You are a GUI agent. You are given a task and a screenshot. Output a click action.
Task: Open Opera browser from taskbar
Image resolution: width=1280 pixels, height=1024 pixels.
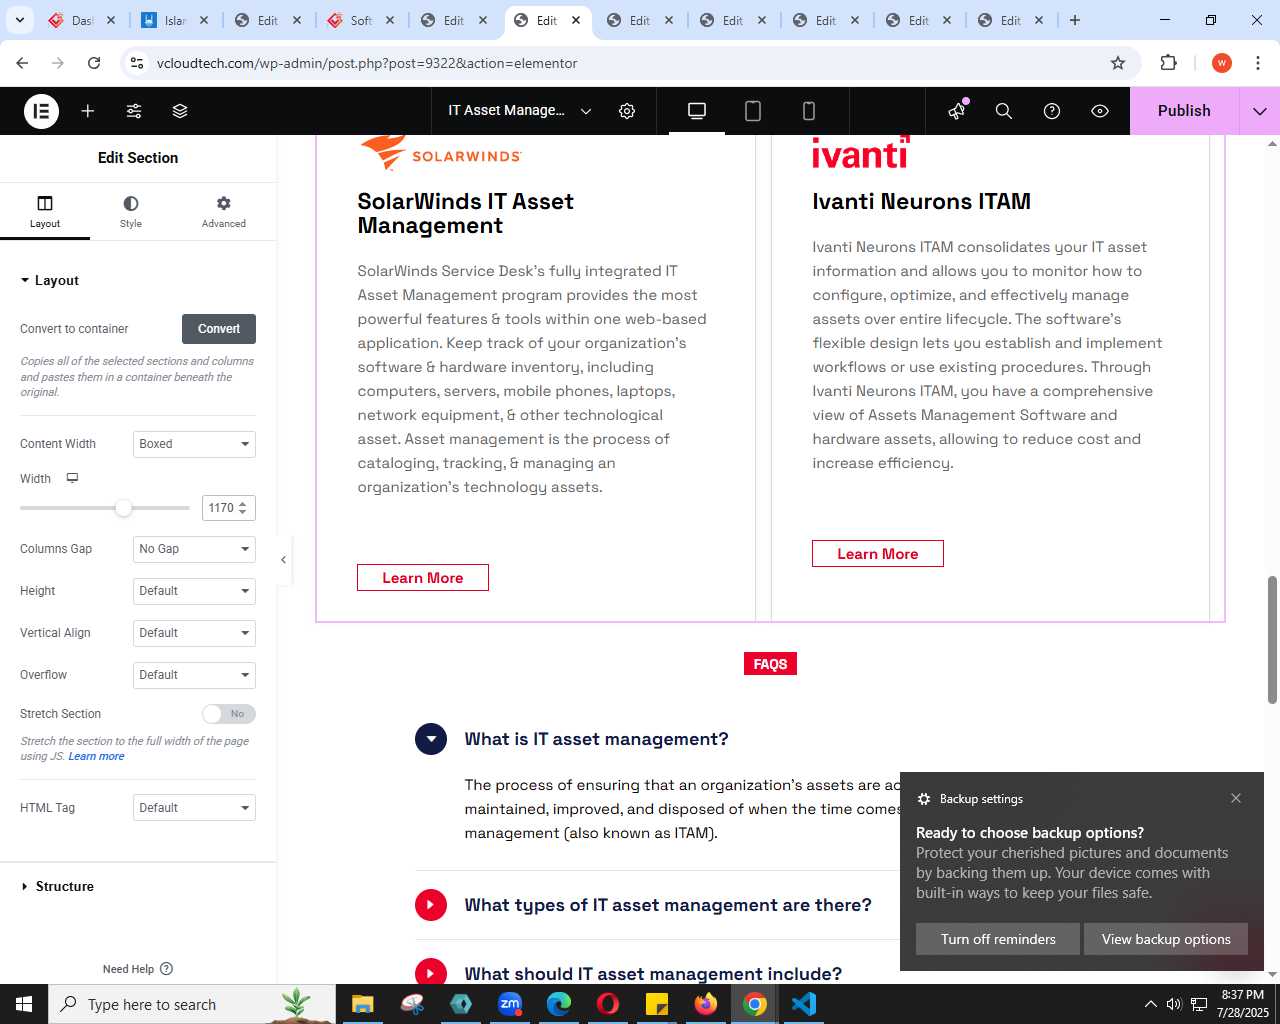608,1004
